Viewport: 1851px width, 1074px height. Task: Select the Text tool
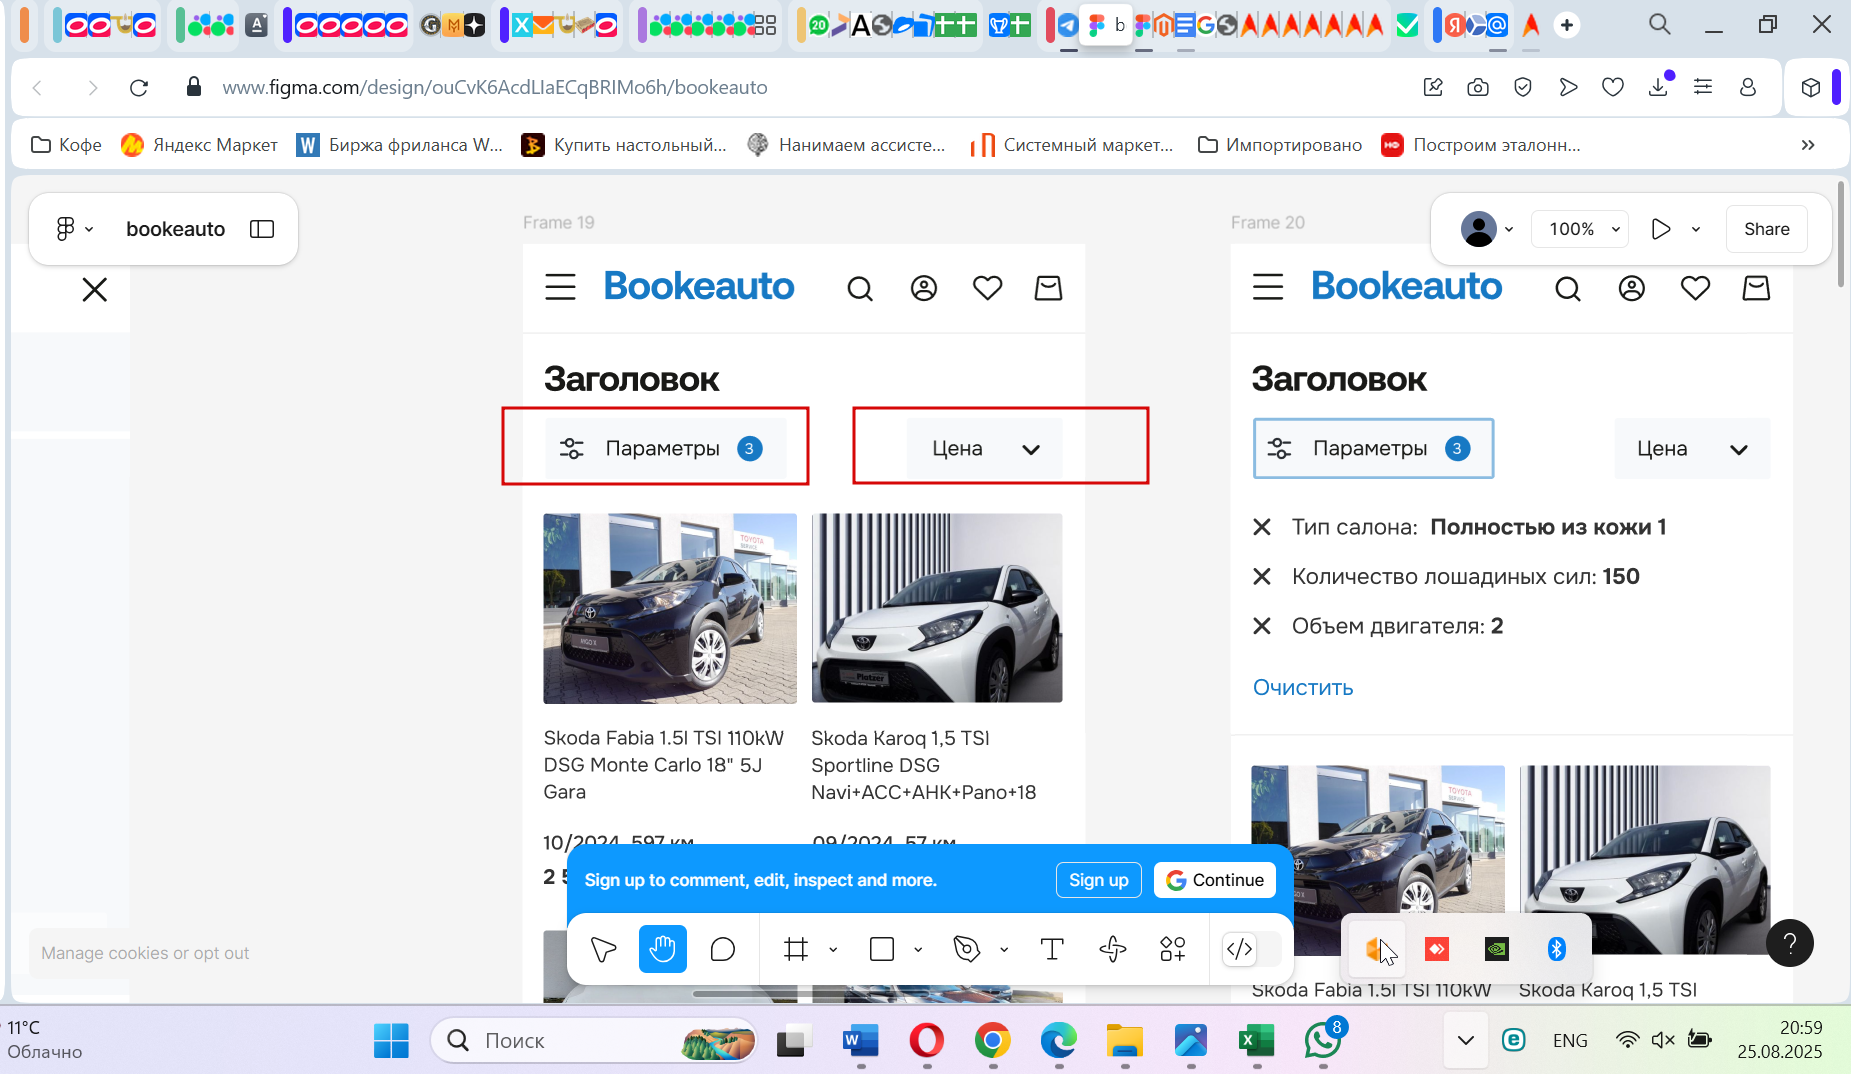pos(1052,949)
